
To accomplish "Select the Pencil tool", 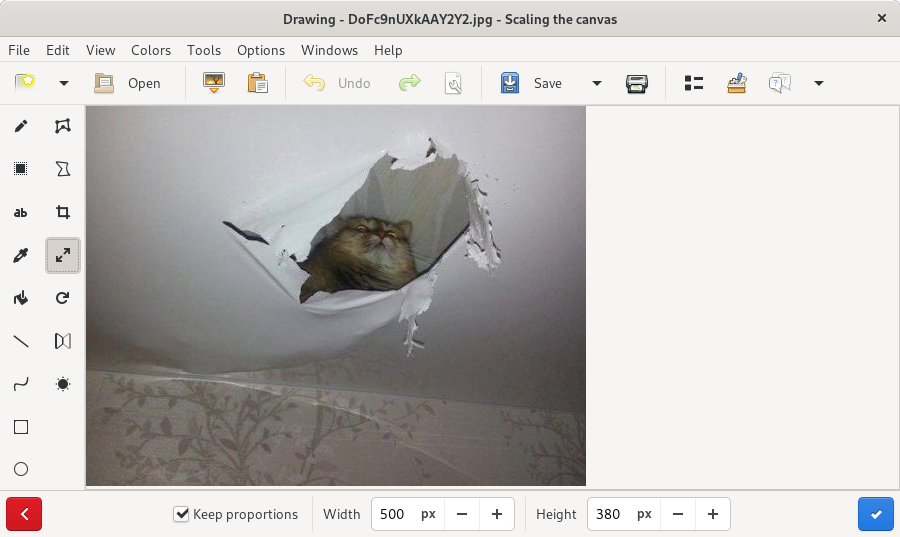I will tap(21, 126).
